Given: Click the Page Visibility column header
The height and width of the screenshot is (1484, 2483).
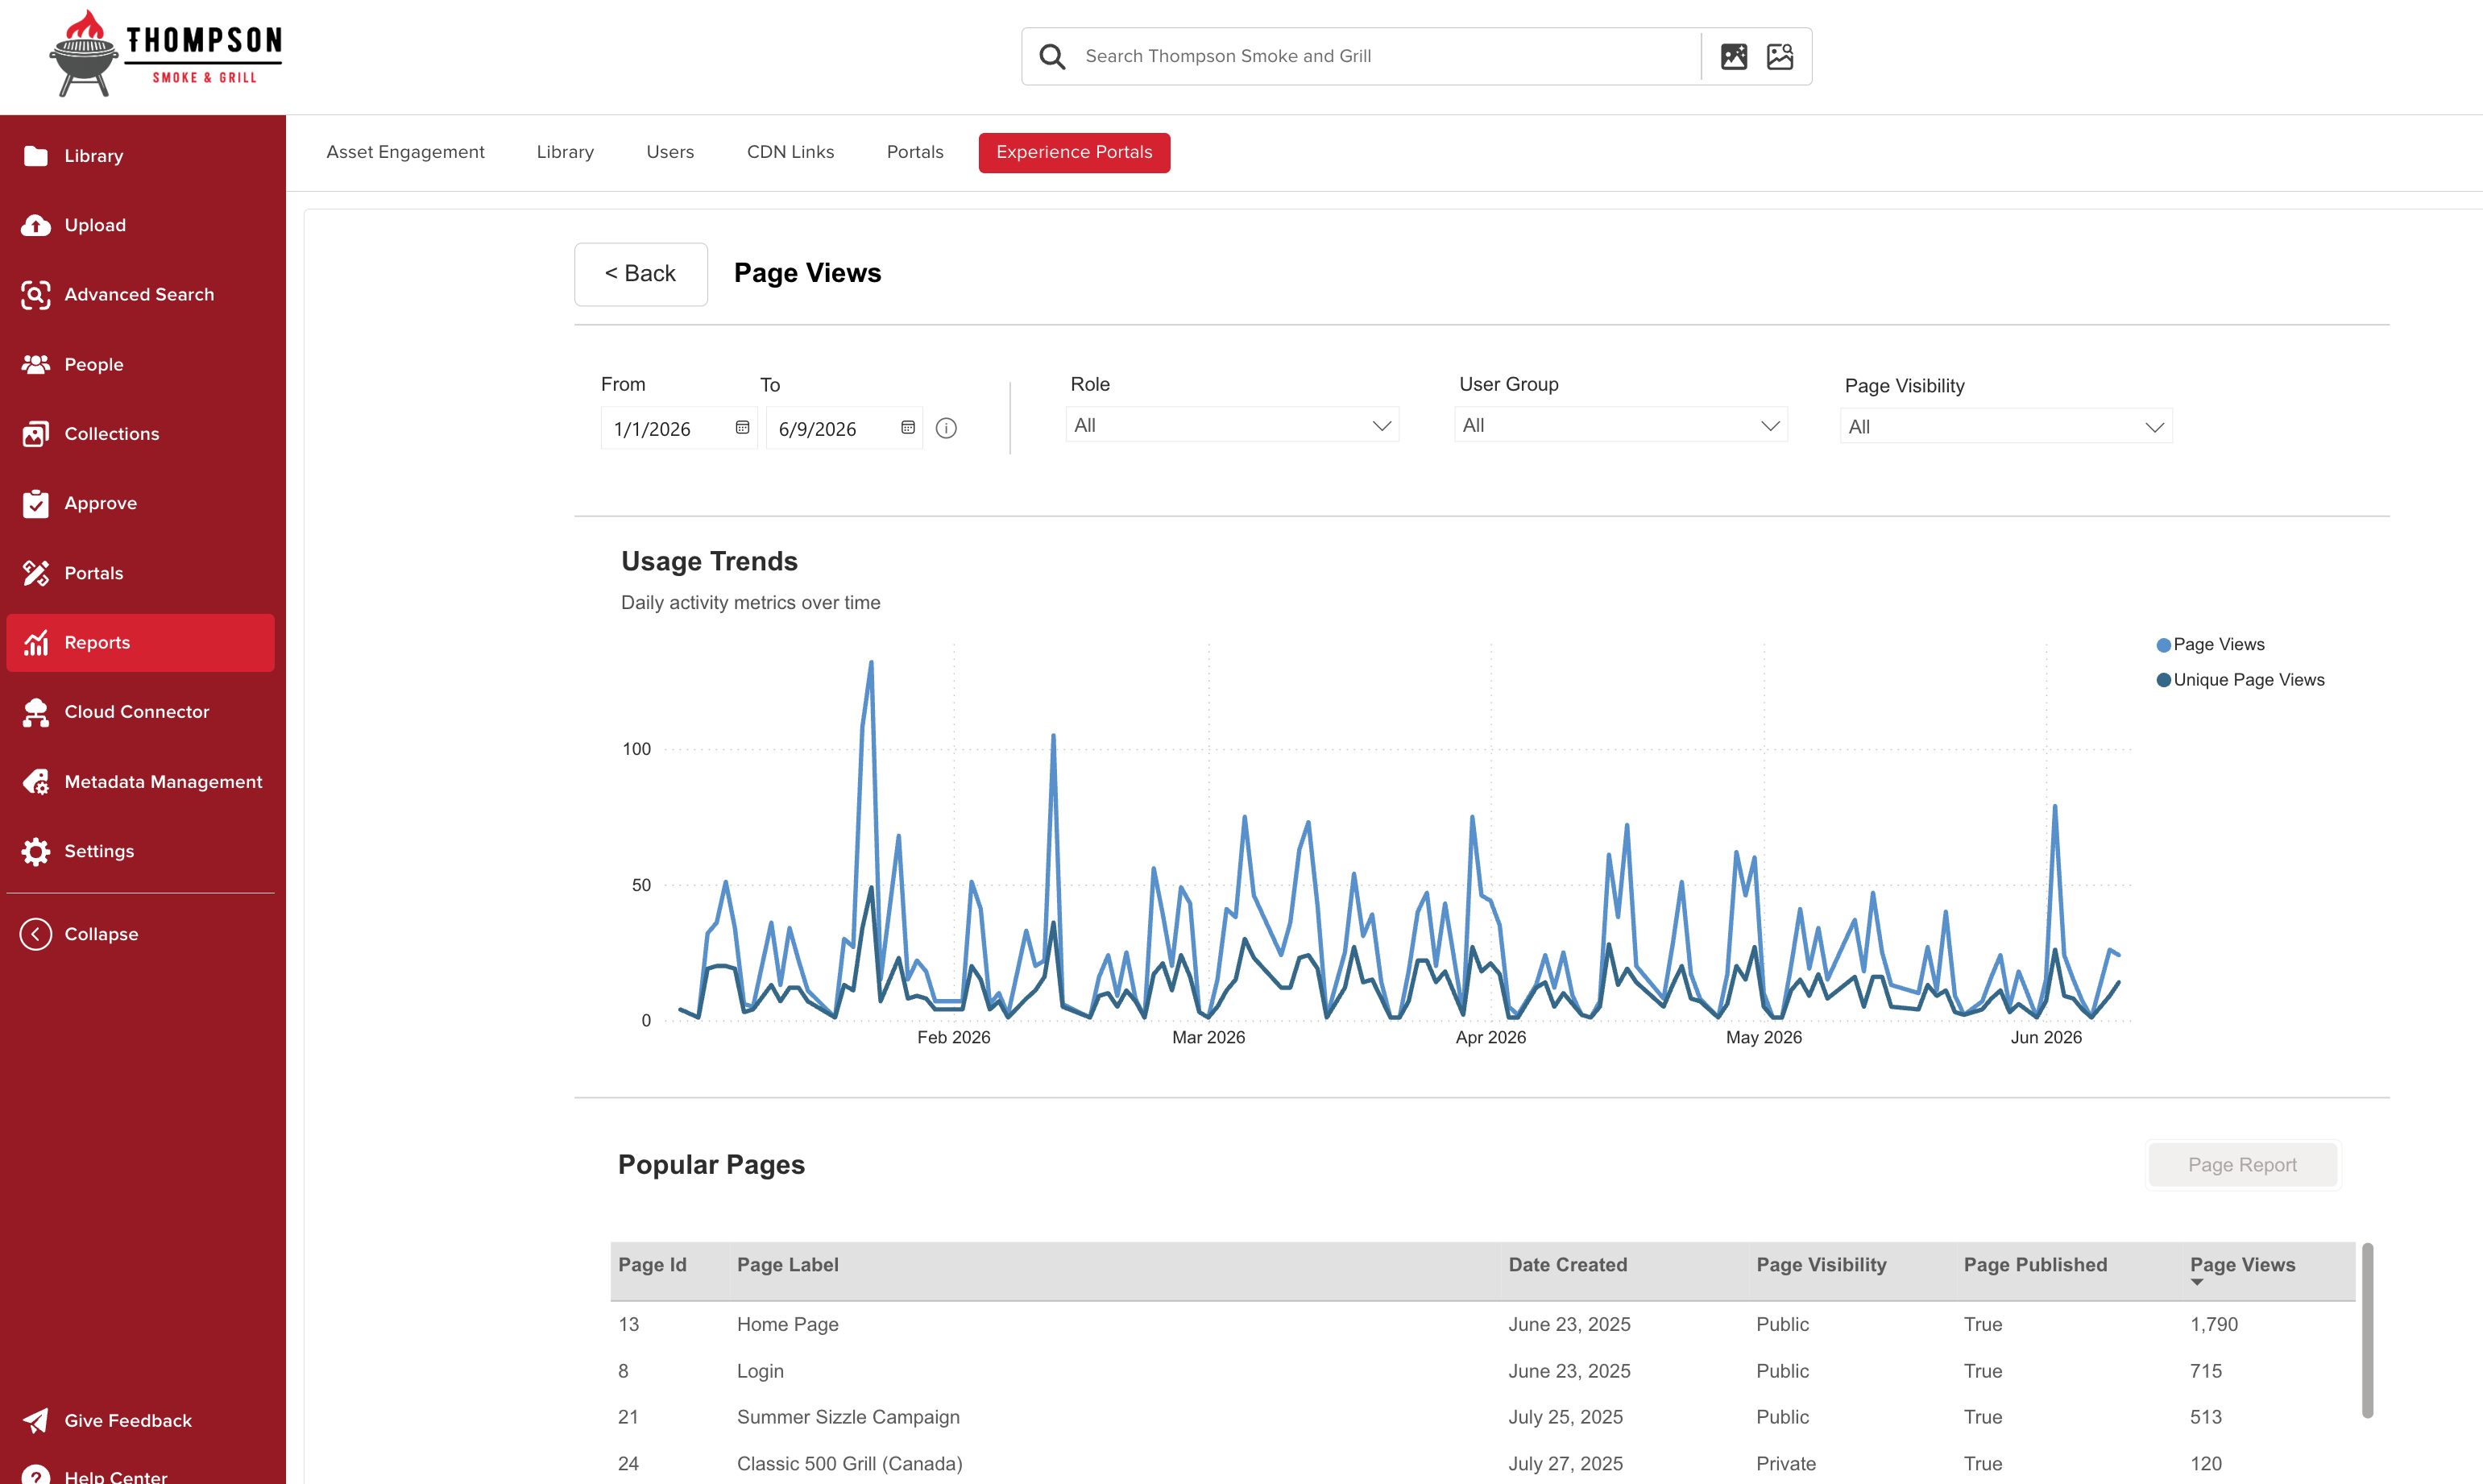Looking at the screenshot, I should click(x=1821, y=1265).
